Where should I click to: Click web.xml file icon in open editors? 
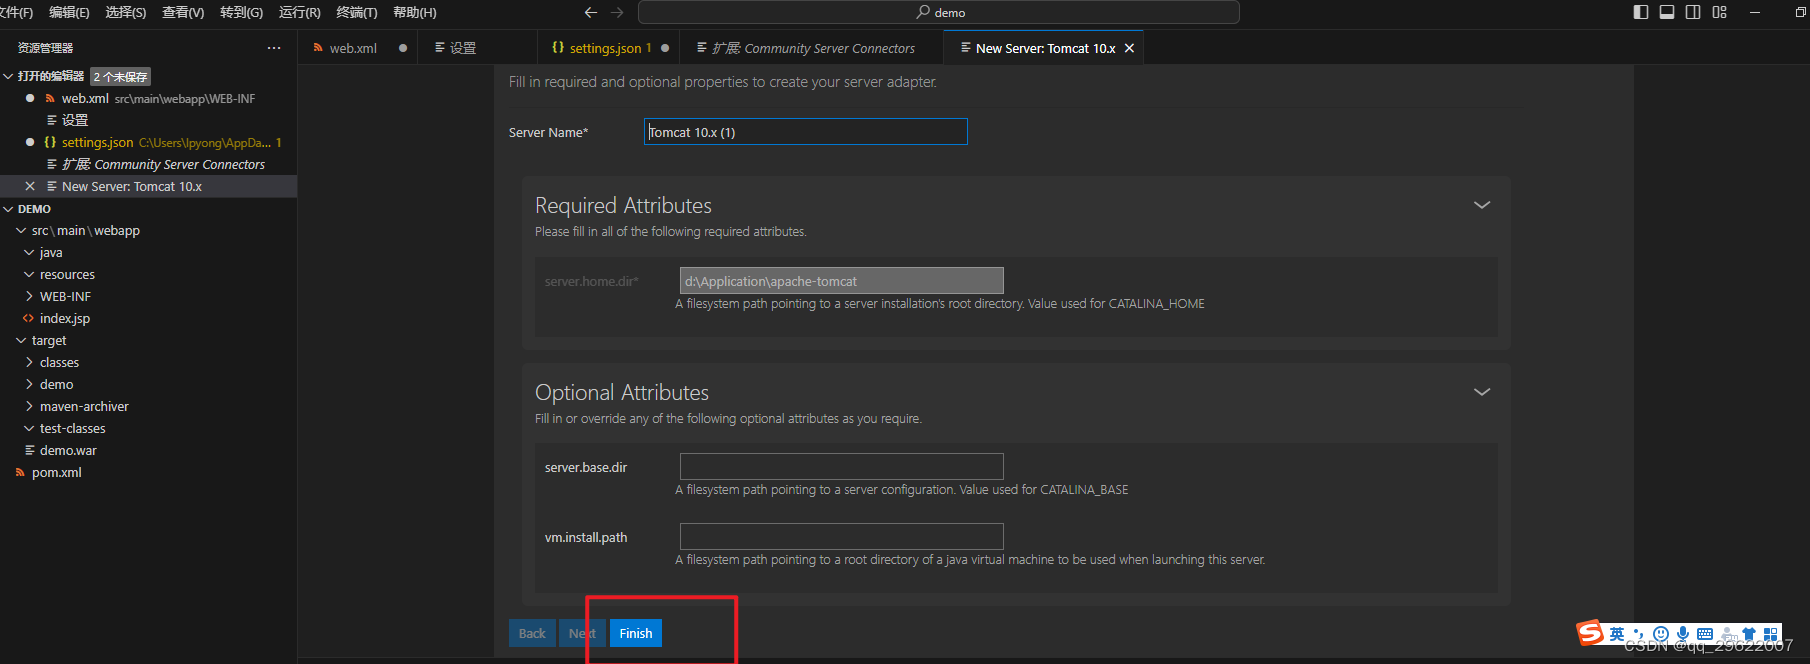tap(50, 98)
